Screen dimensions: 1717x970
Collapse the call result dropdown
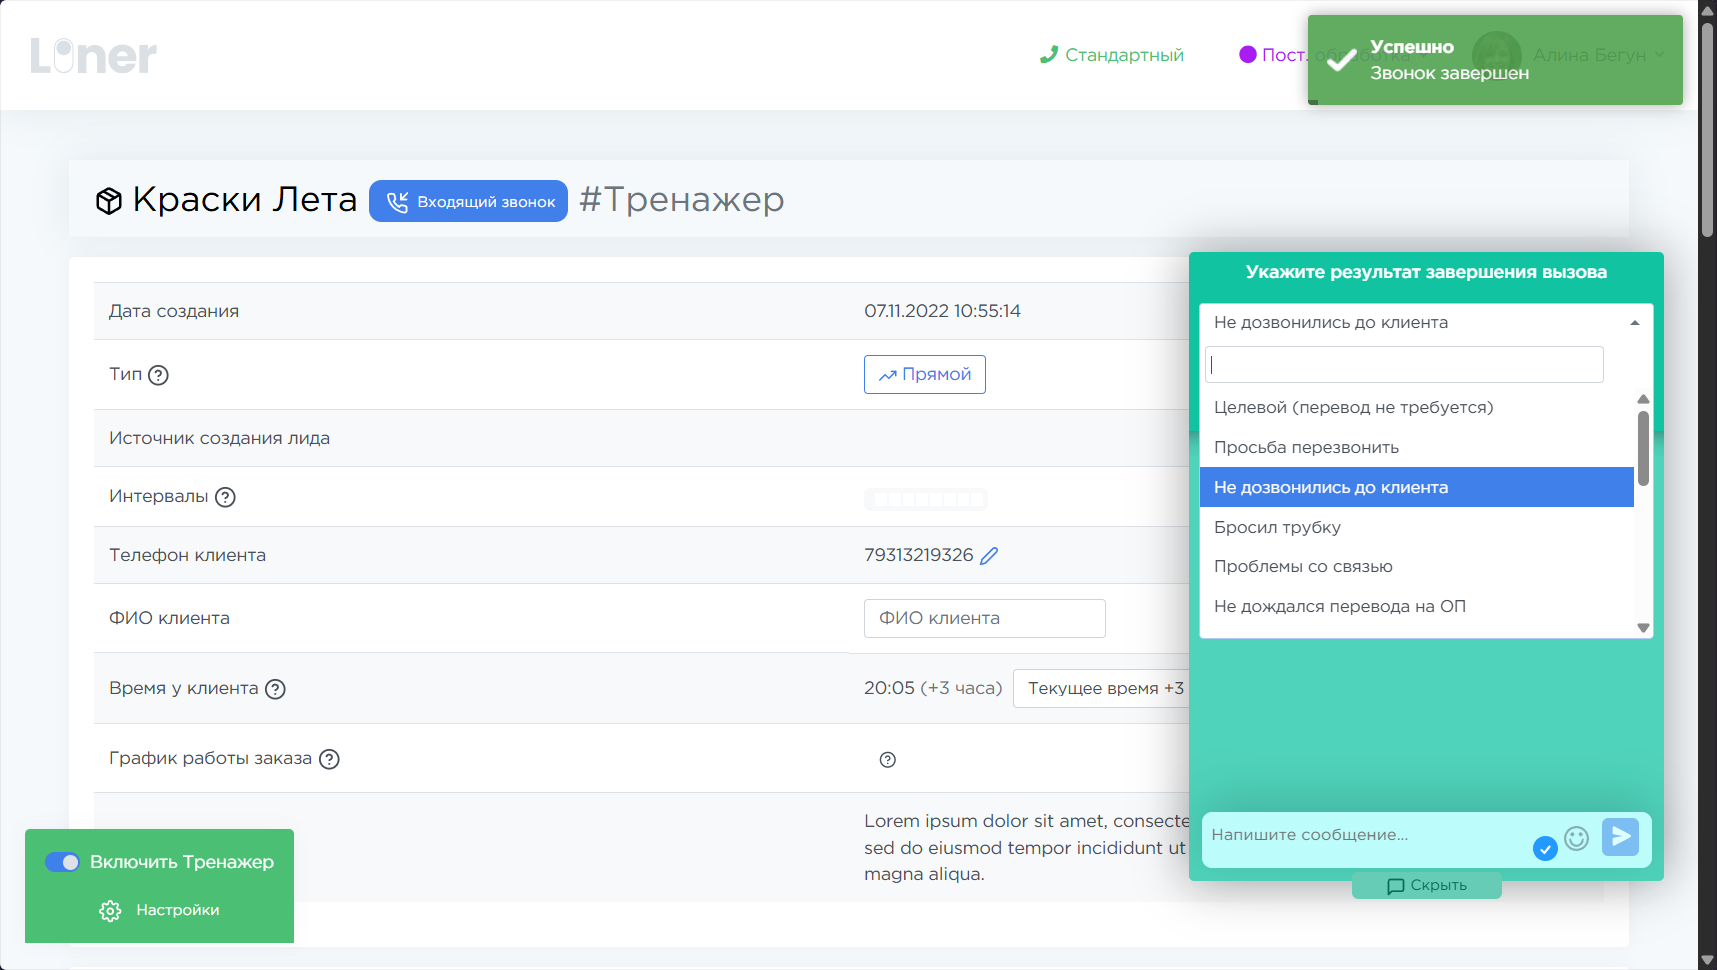coord(1634,323)
